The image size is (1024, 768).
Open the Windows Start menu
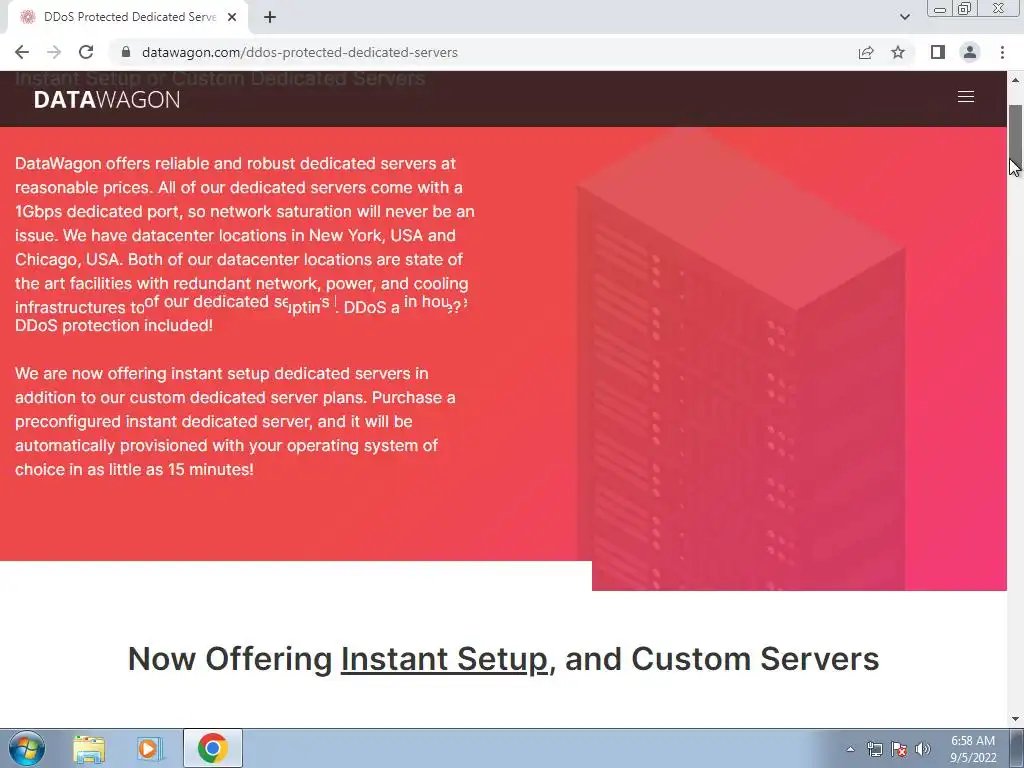[27, 748]
